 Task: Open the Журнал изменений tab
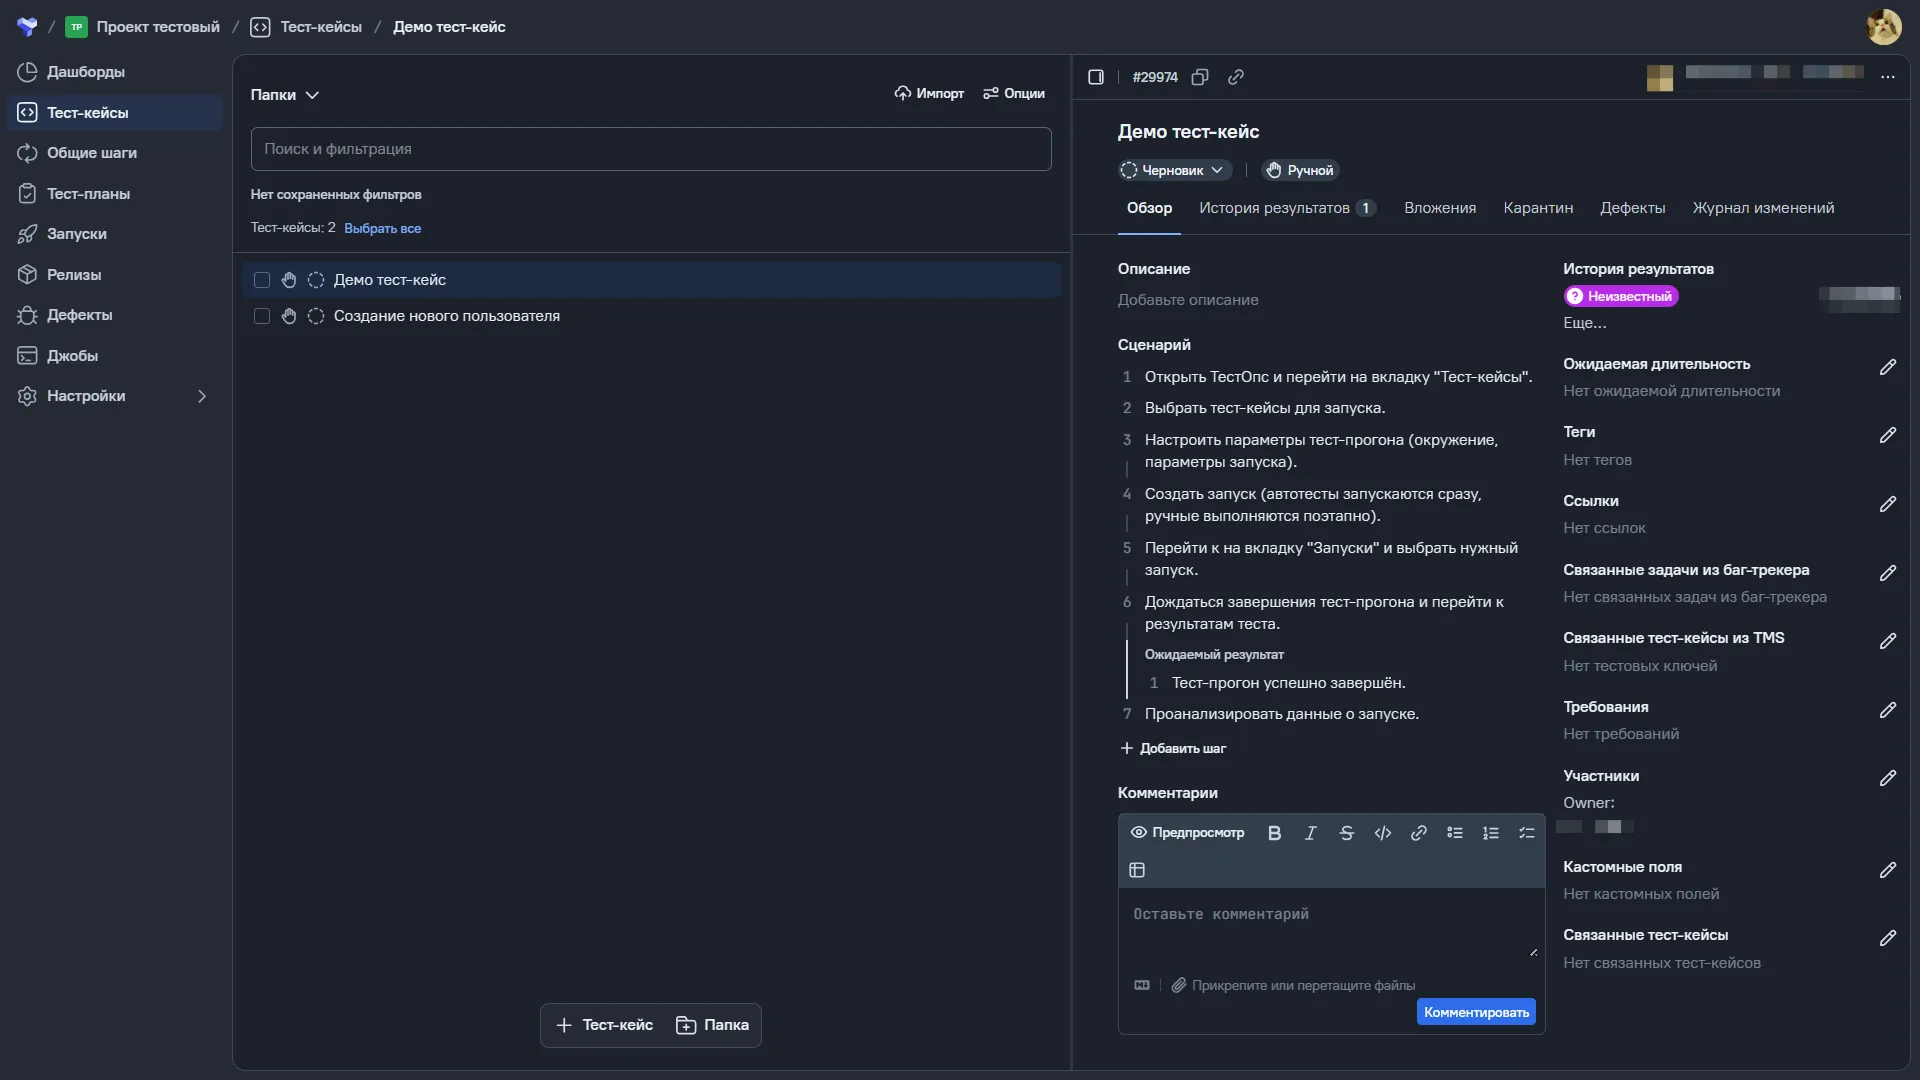[x=1763, y=208]
